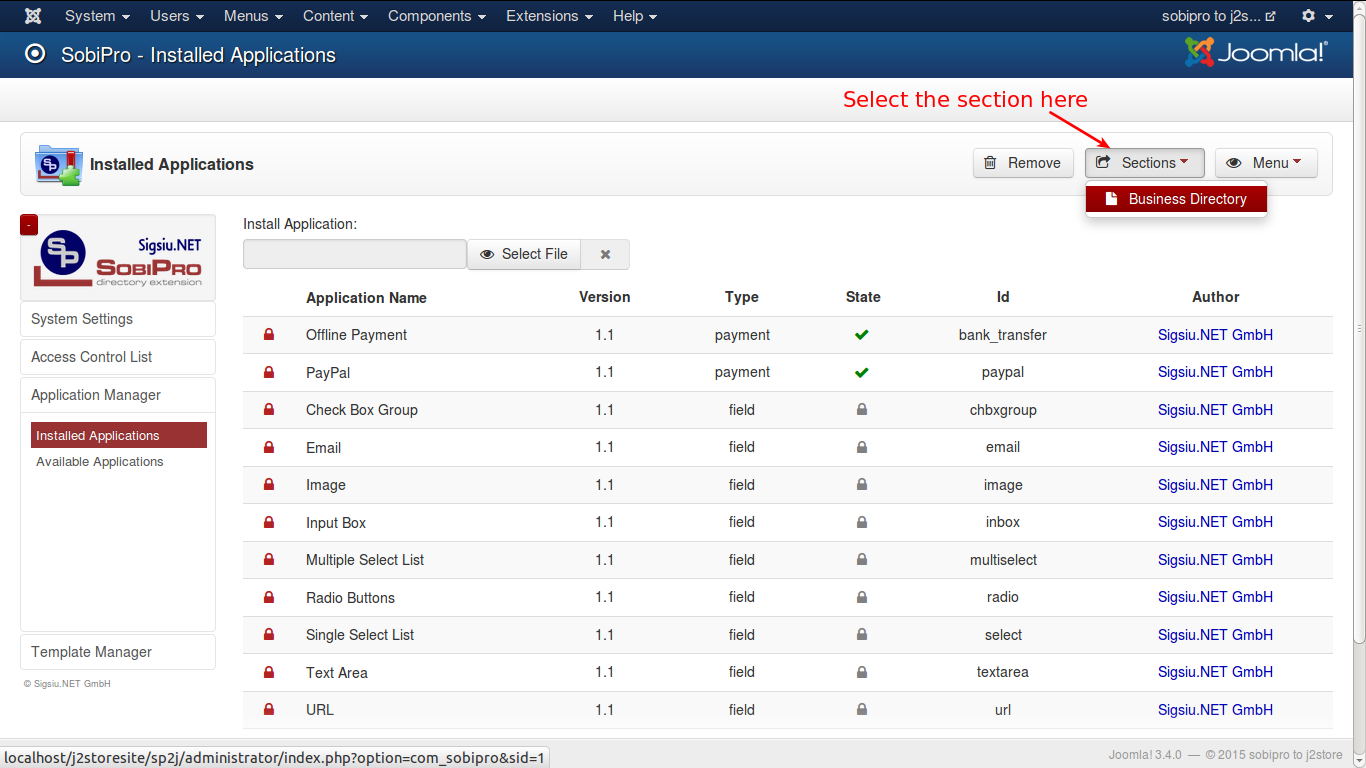Open the Users dropdown menu
1366x768 pixels.
177,16
